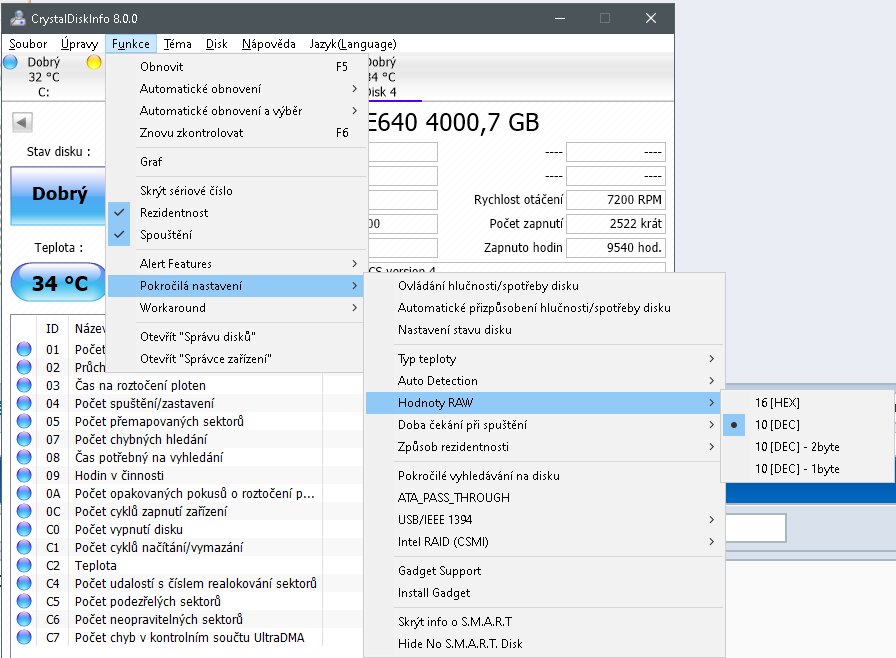Click Otevřít "Správce zařízení" entry
Screen dimensions: 896x658
235,359
